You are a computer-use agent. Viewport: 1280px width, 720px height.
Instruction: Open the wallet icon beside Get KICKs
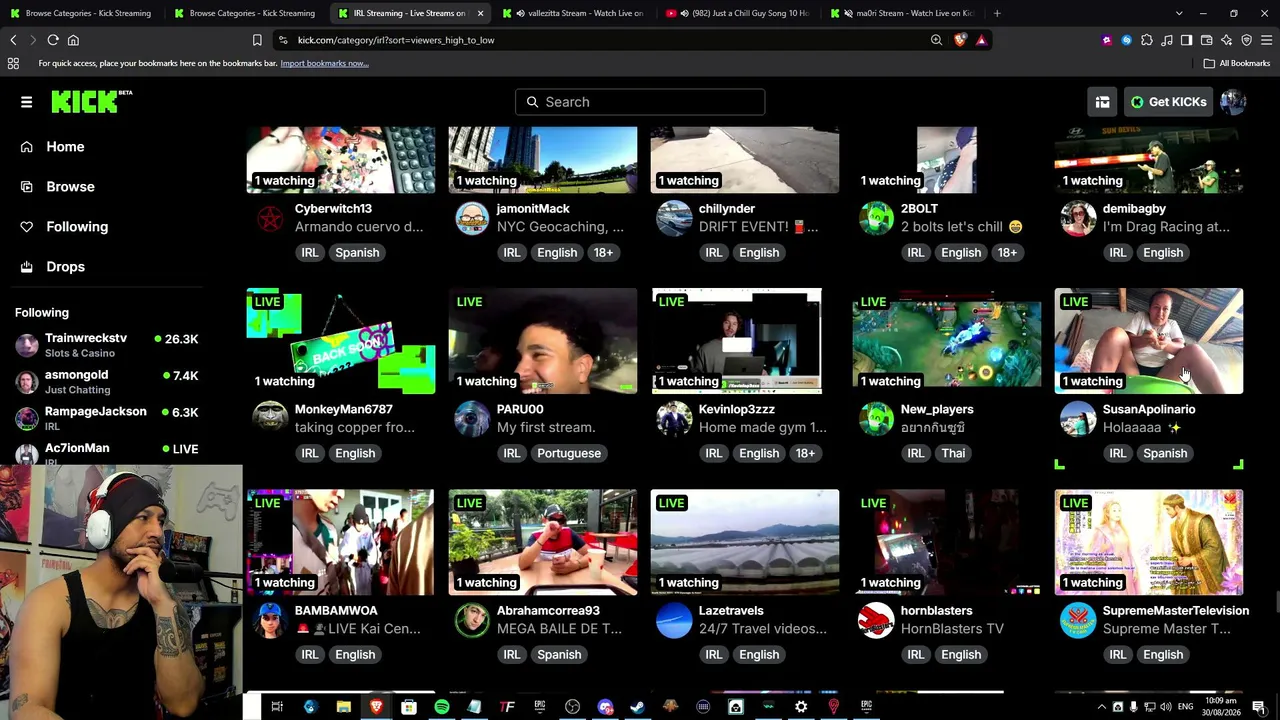coord(1102,102)
